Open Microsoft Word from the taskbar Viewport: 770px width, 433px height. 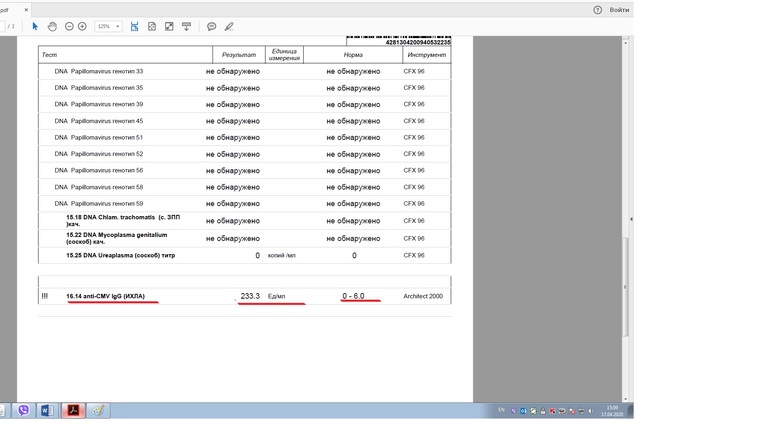coord(47,410)
